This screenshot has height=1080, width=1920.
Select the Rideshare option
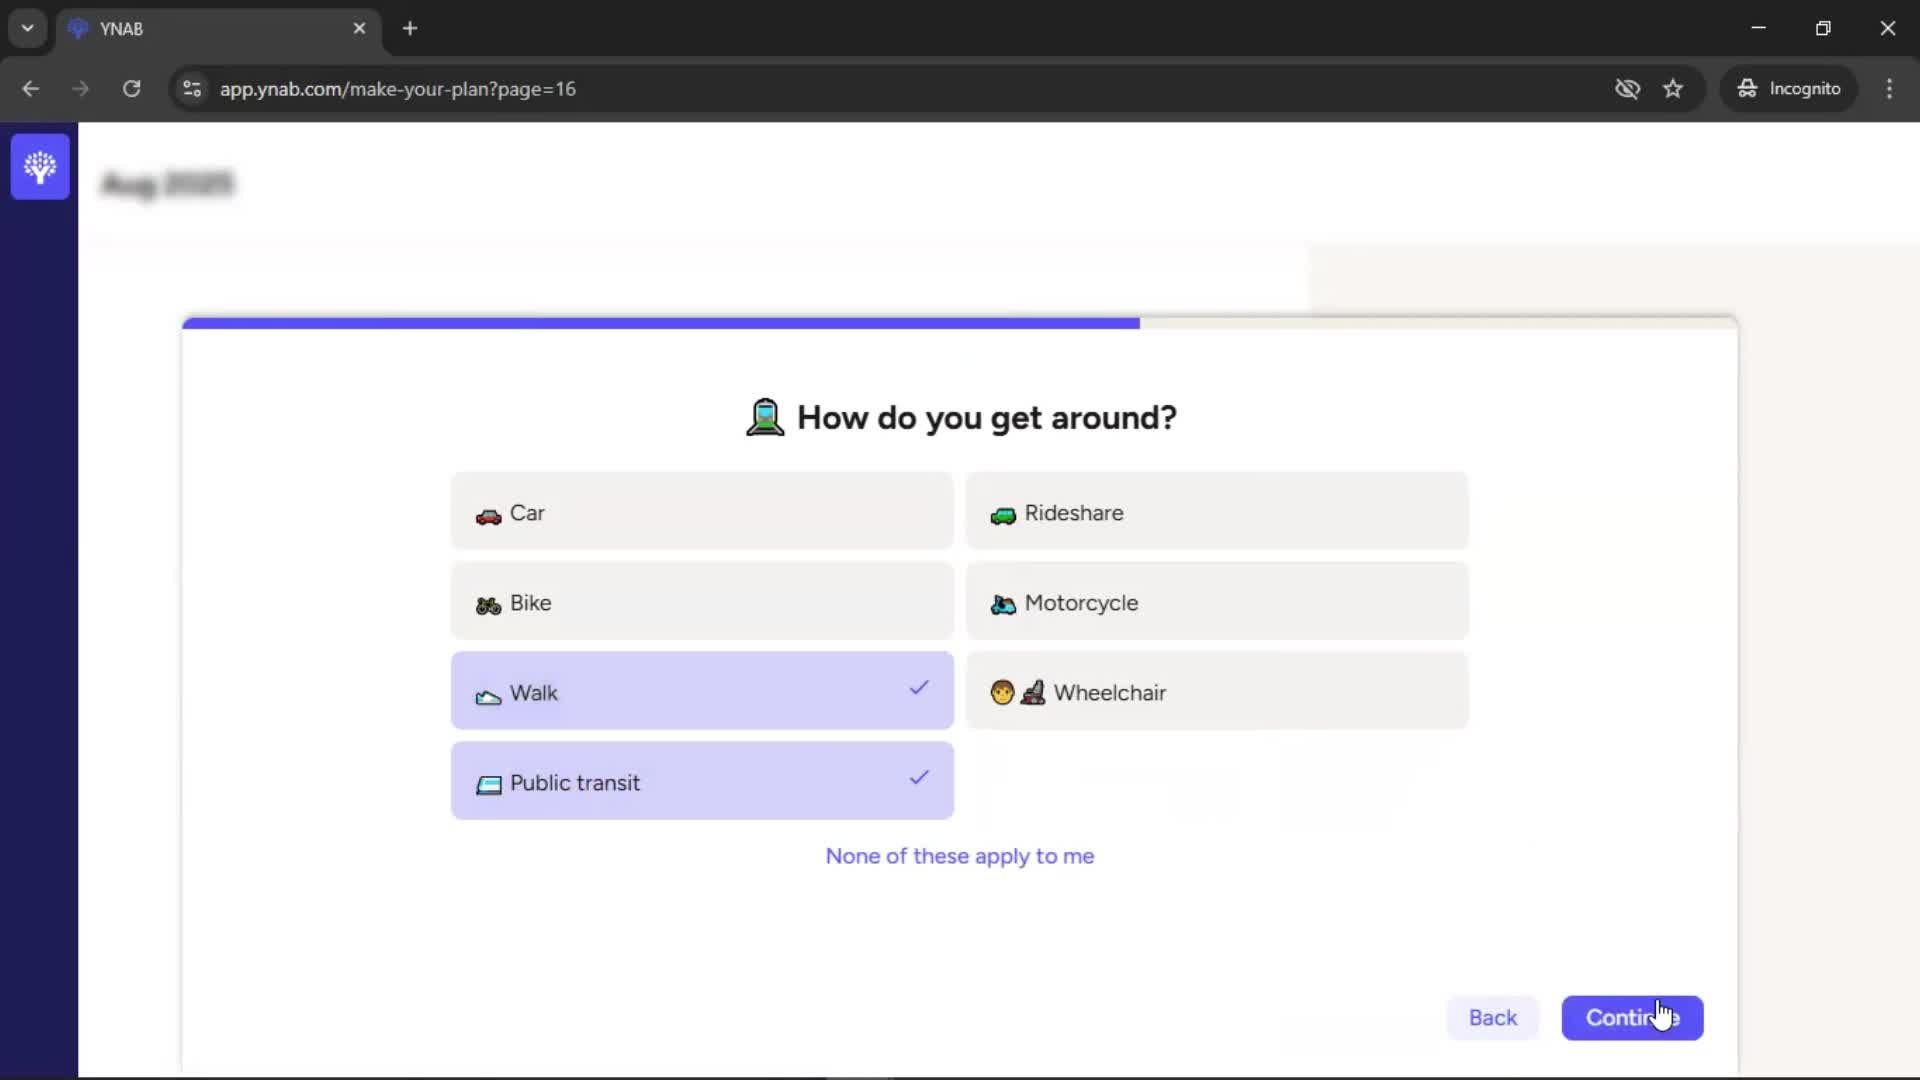point(1217,512)
